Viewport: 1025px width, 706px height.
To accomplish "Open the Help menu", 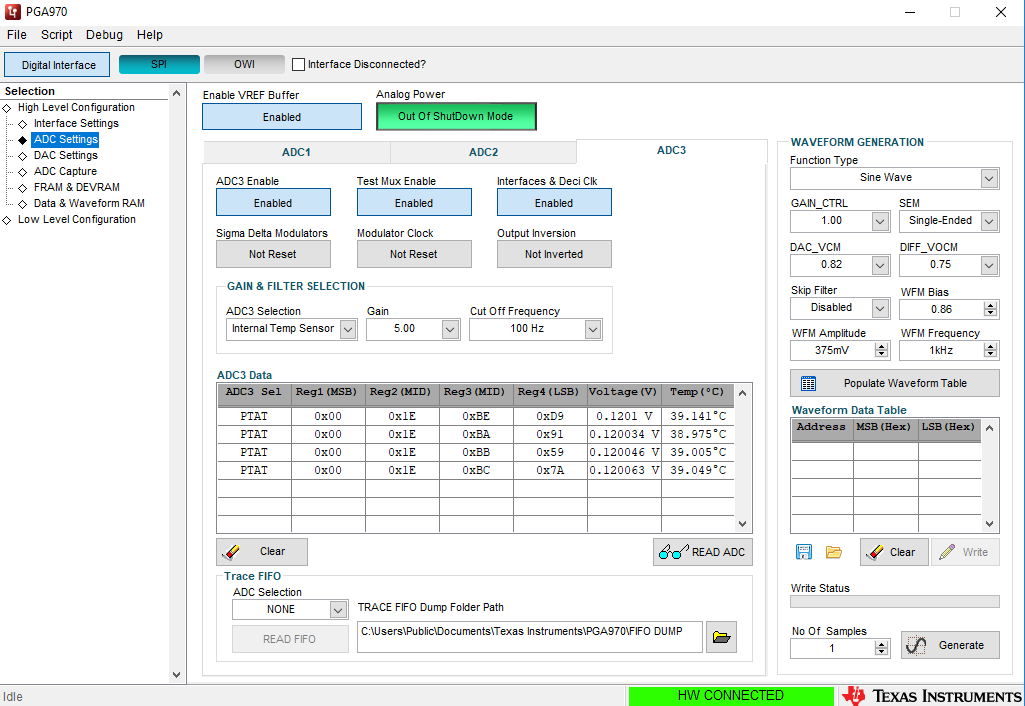I will click(x=150, y=35).
